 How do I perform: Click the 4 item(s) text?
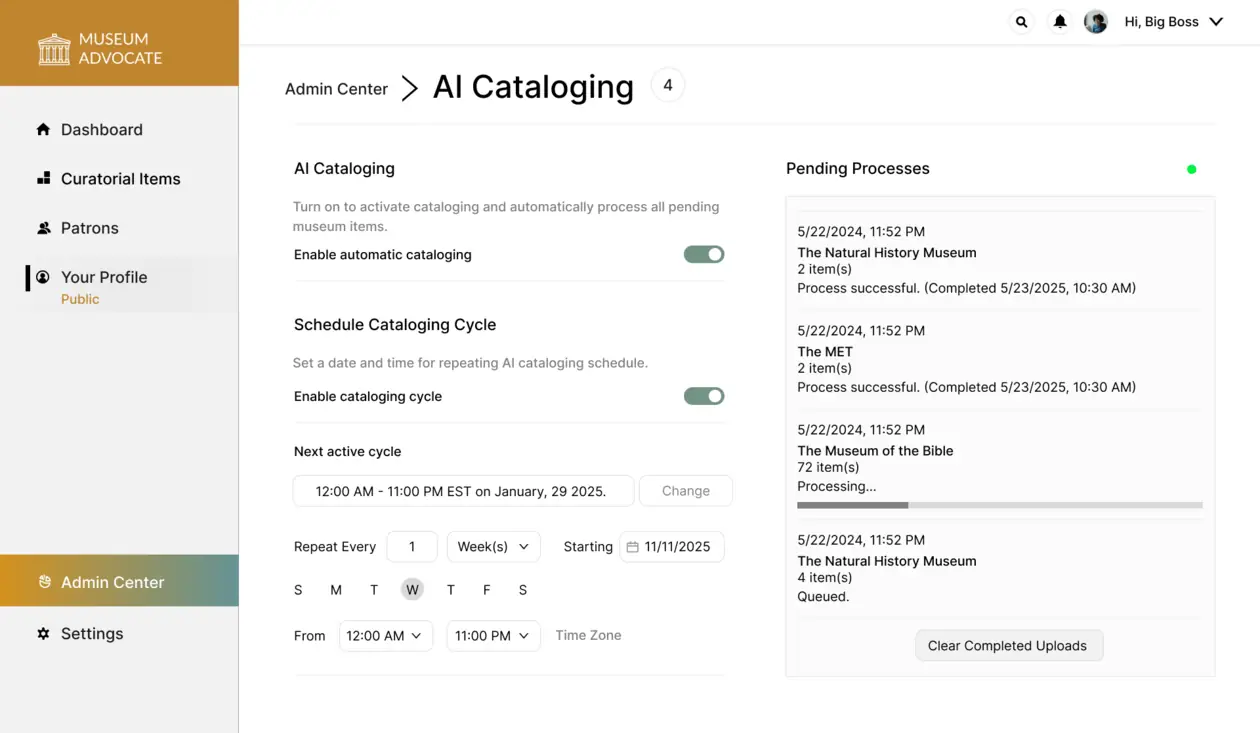pos(825,577)
